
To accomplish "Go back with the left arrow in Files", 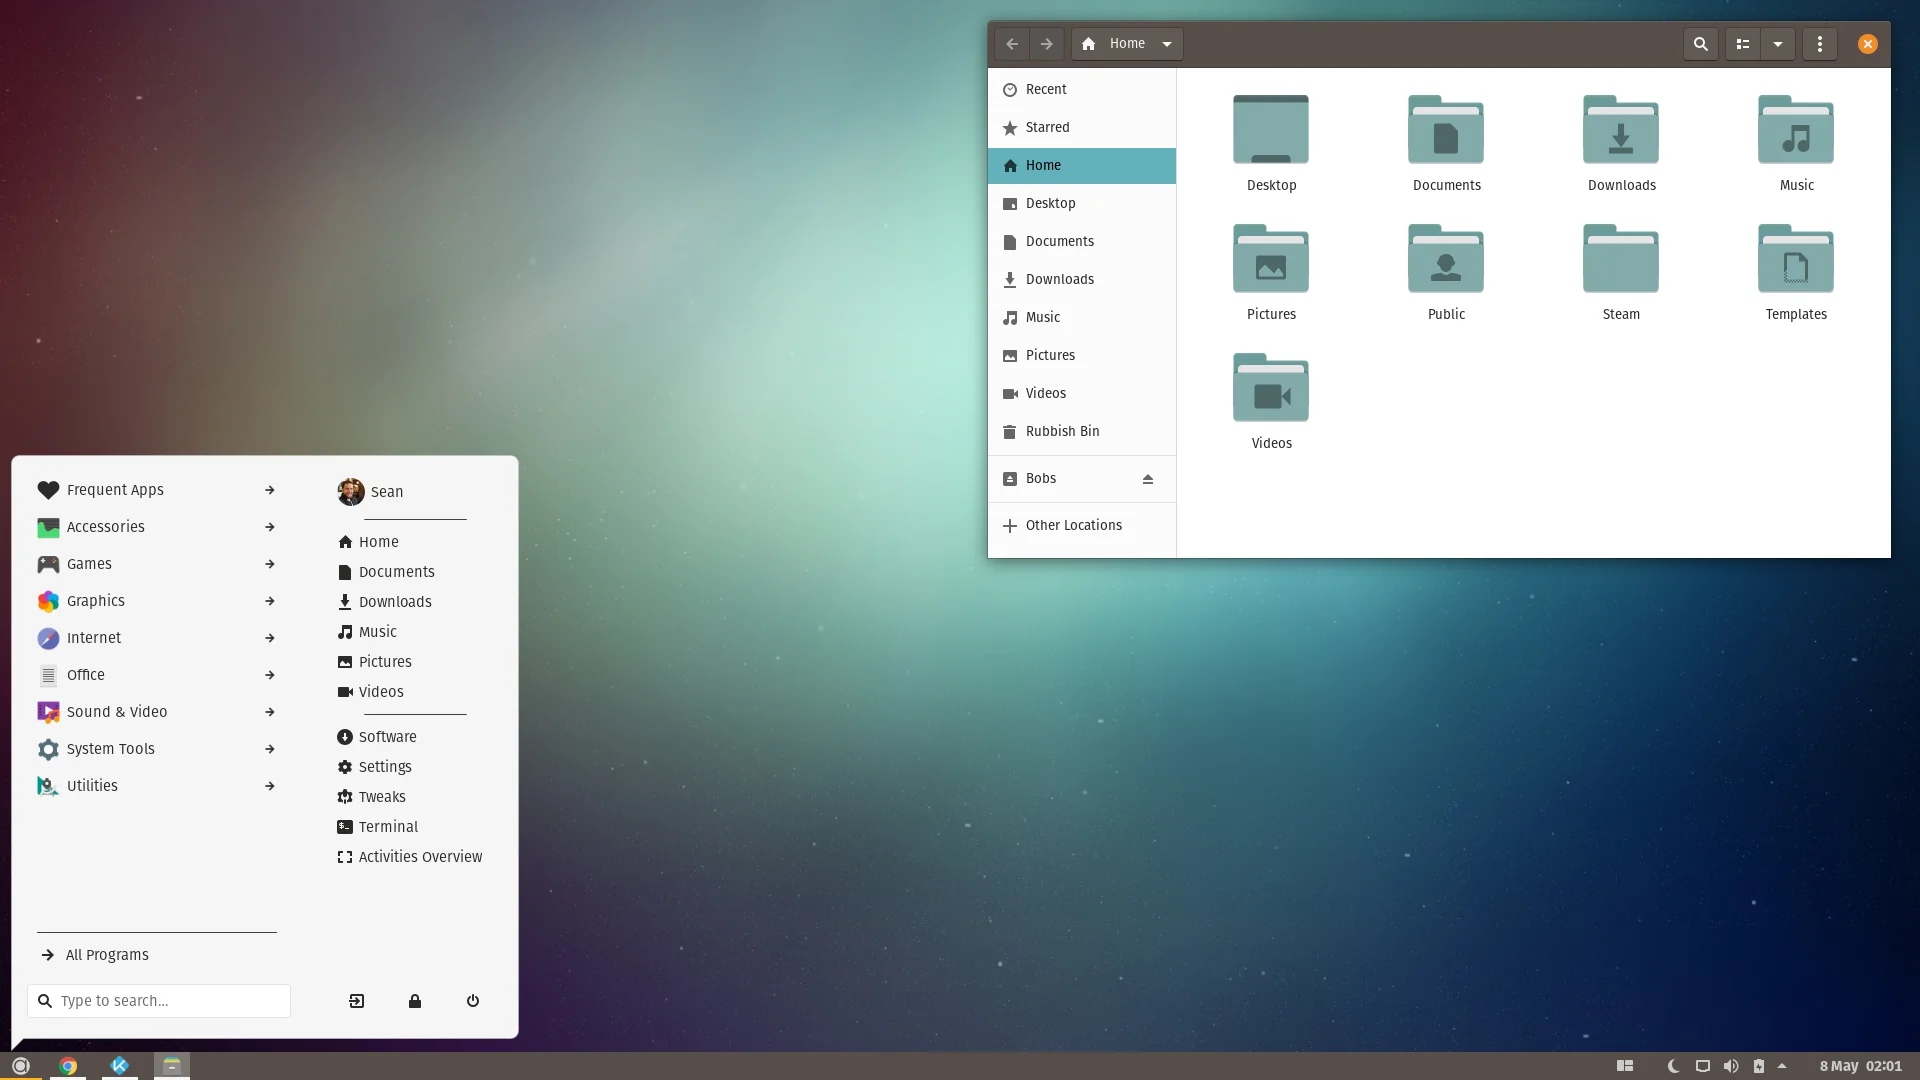I will pos(1012,44).
